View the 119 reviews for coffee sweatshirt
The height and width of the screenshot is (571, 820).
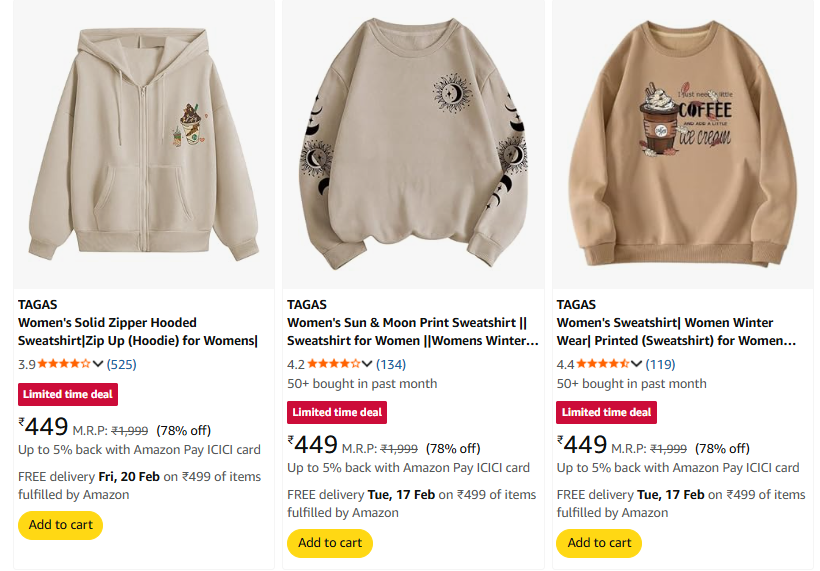click(660, 364)
